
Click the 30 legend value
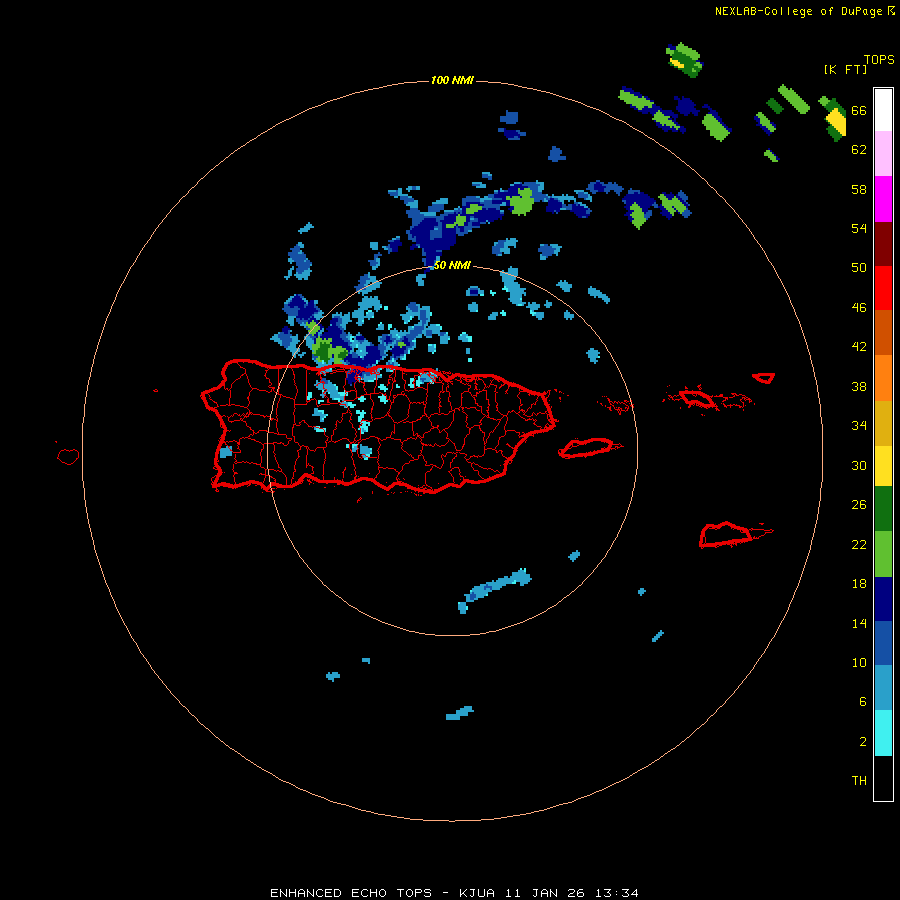pyautogui.click(x=859, y=465)
